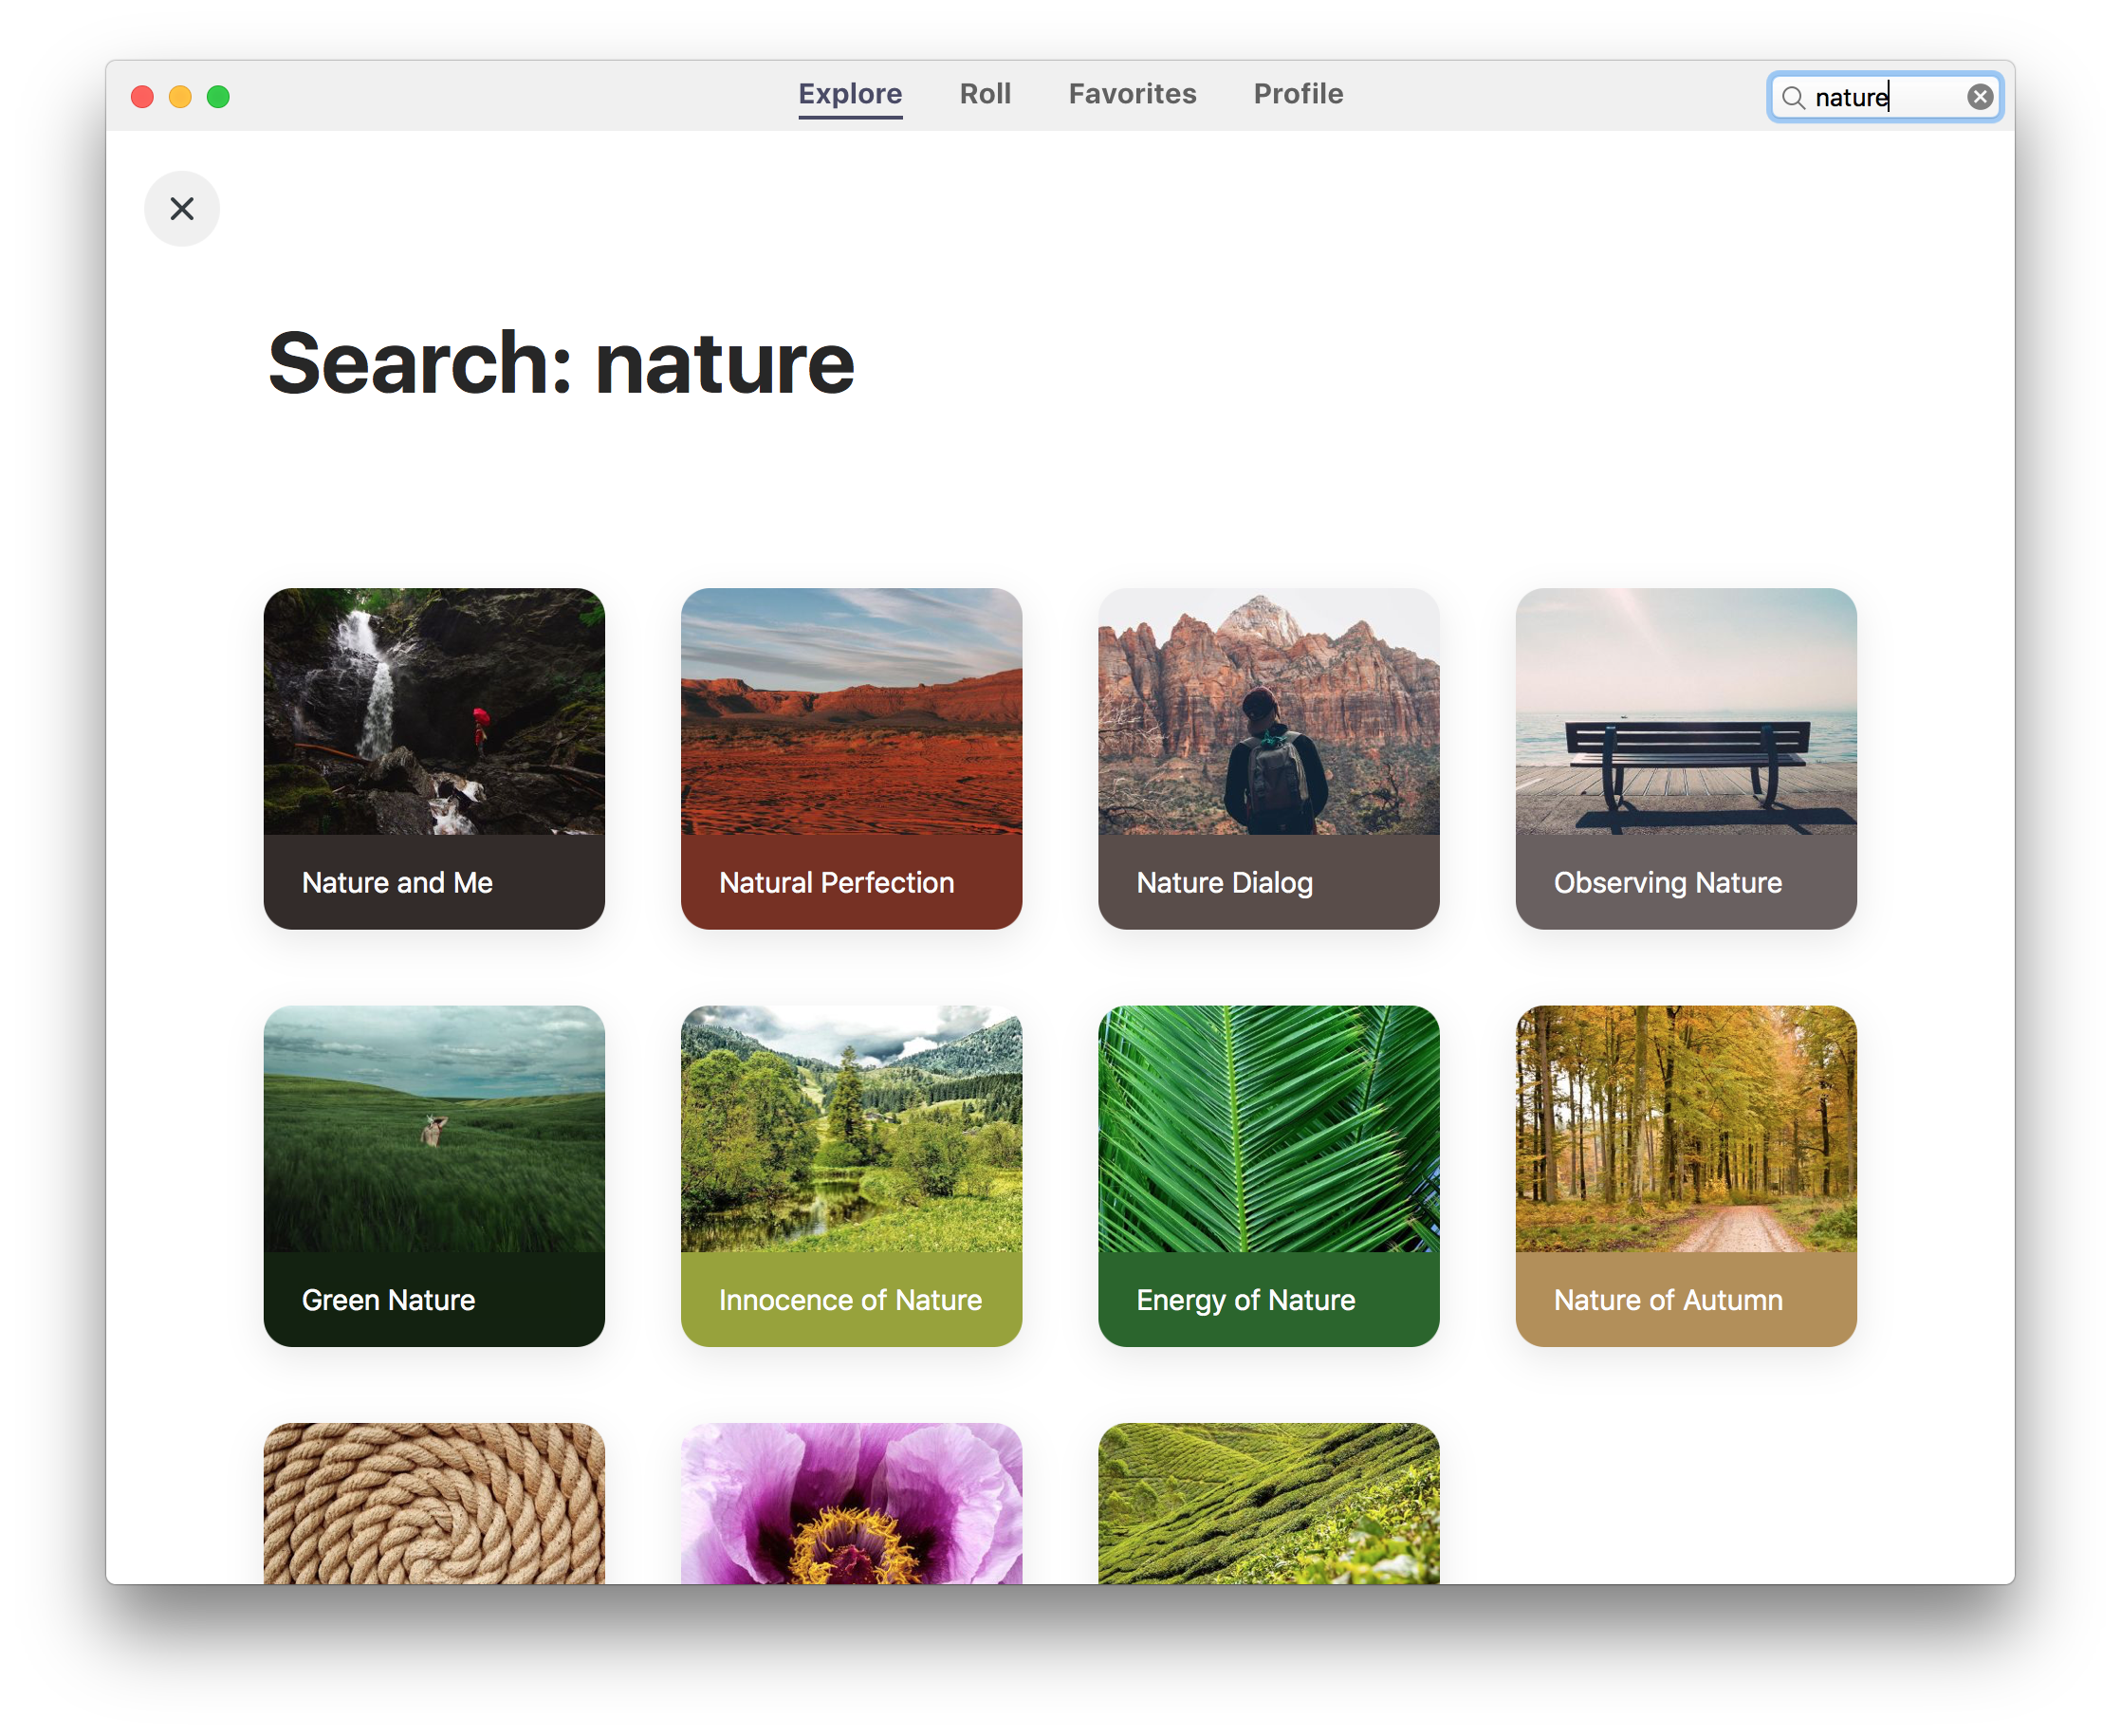Open the Innocence of Nature valley photo
This screenshot has height=1736, width=2121.
click(851, 1128)
